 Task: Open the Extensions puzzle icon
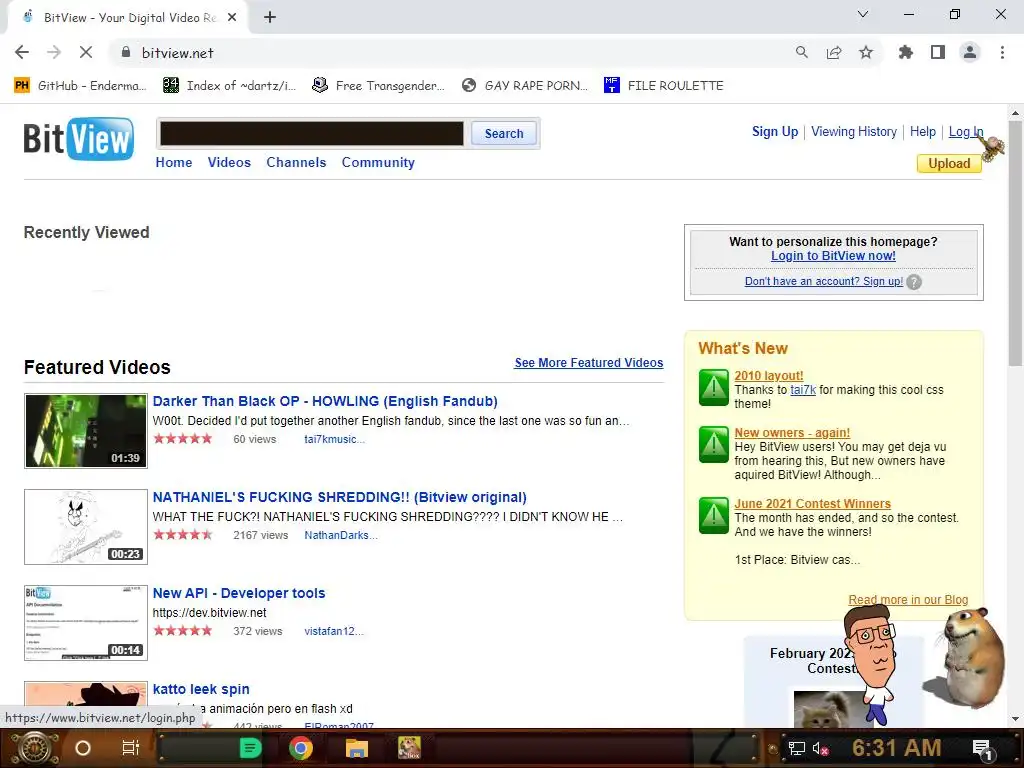905,52
